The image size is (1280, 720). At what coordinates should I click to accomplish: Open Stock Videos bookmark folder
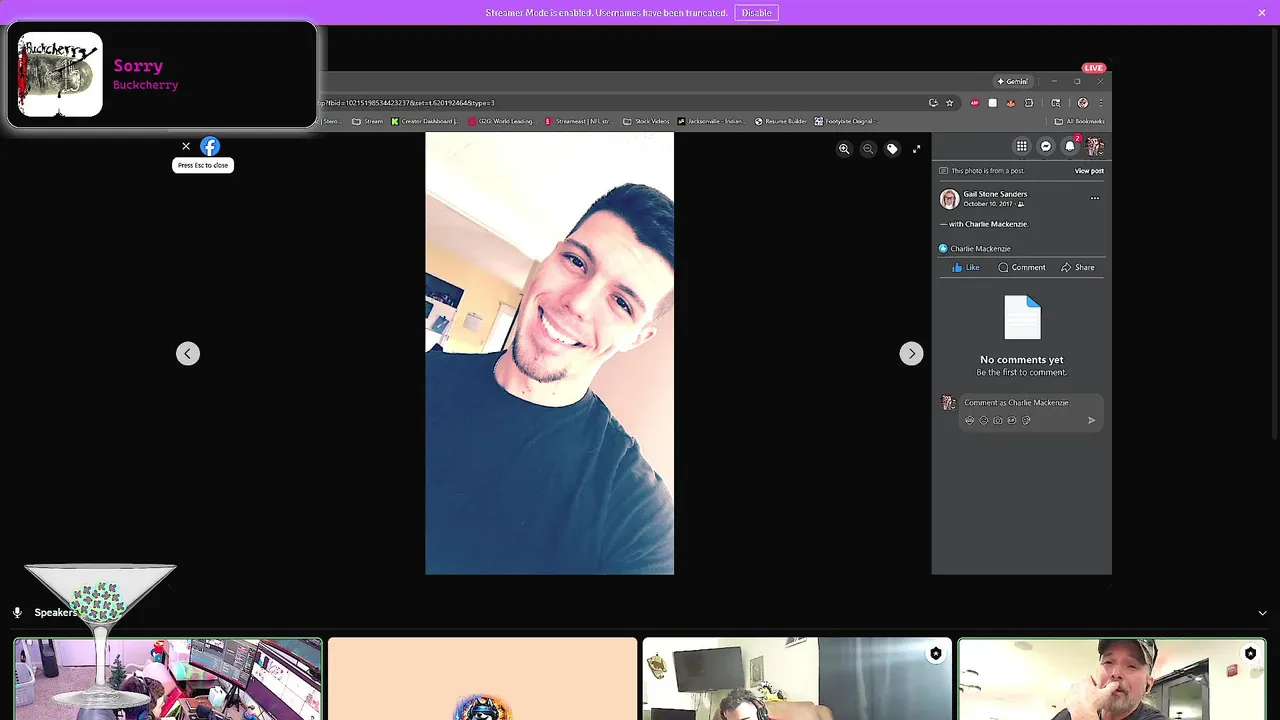coord(646,121)
